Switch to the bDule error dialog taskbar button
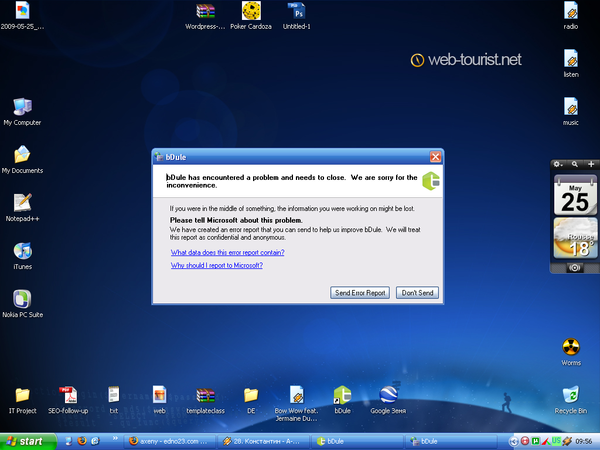 (x=451, y=442)
